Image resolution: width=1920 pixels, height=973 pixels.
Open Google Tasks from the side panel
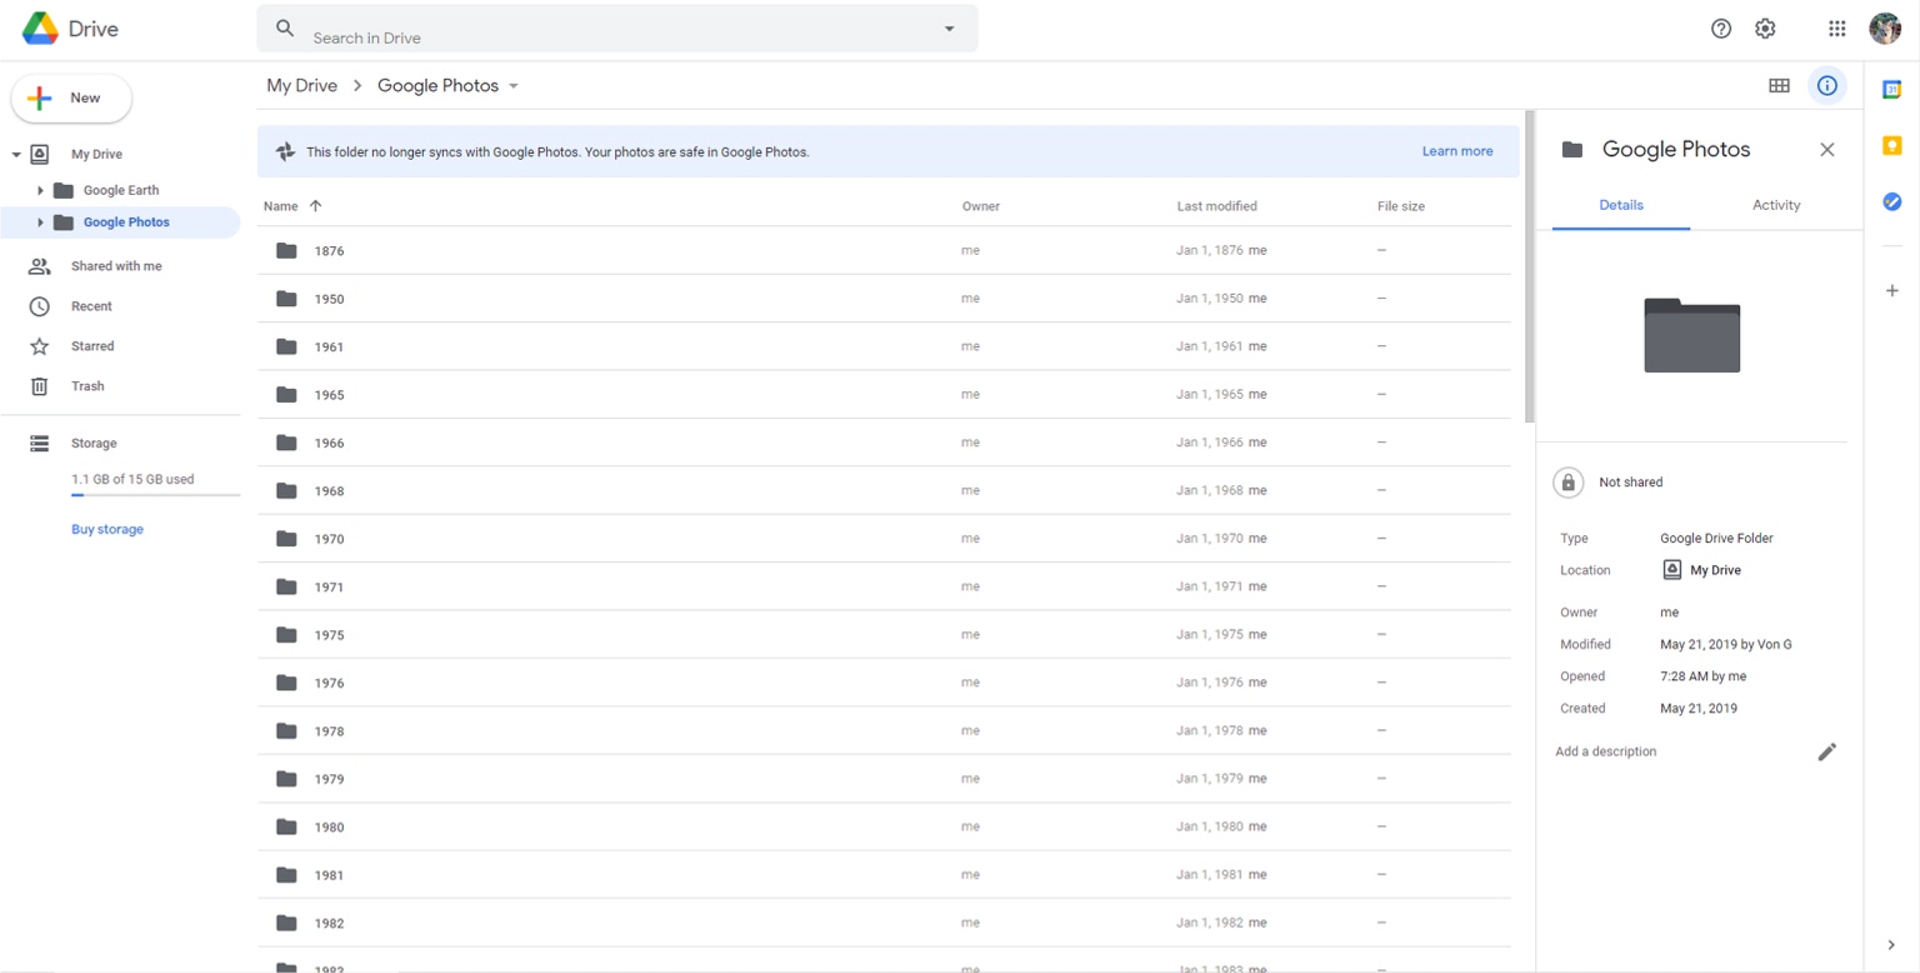[1893, 201]
